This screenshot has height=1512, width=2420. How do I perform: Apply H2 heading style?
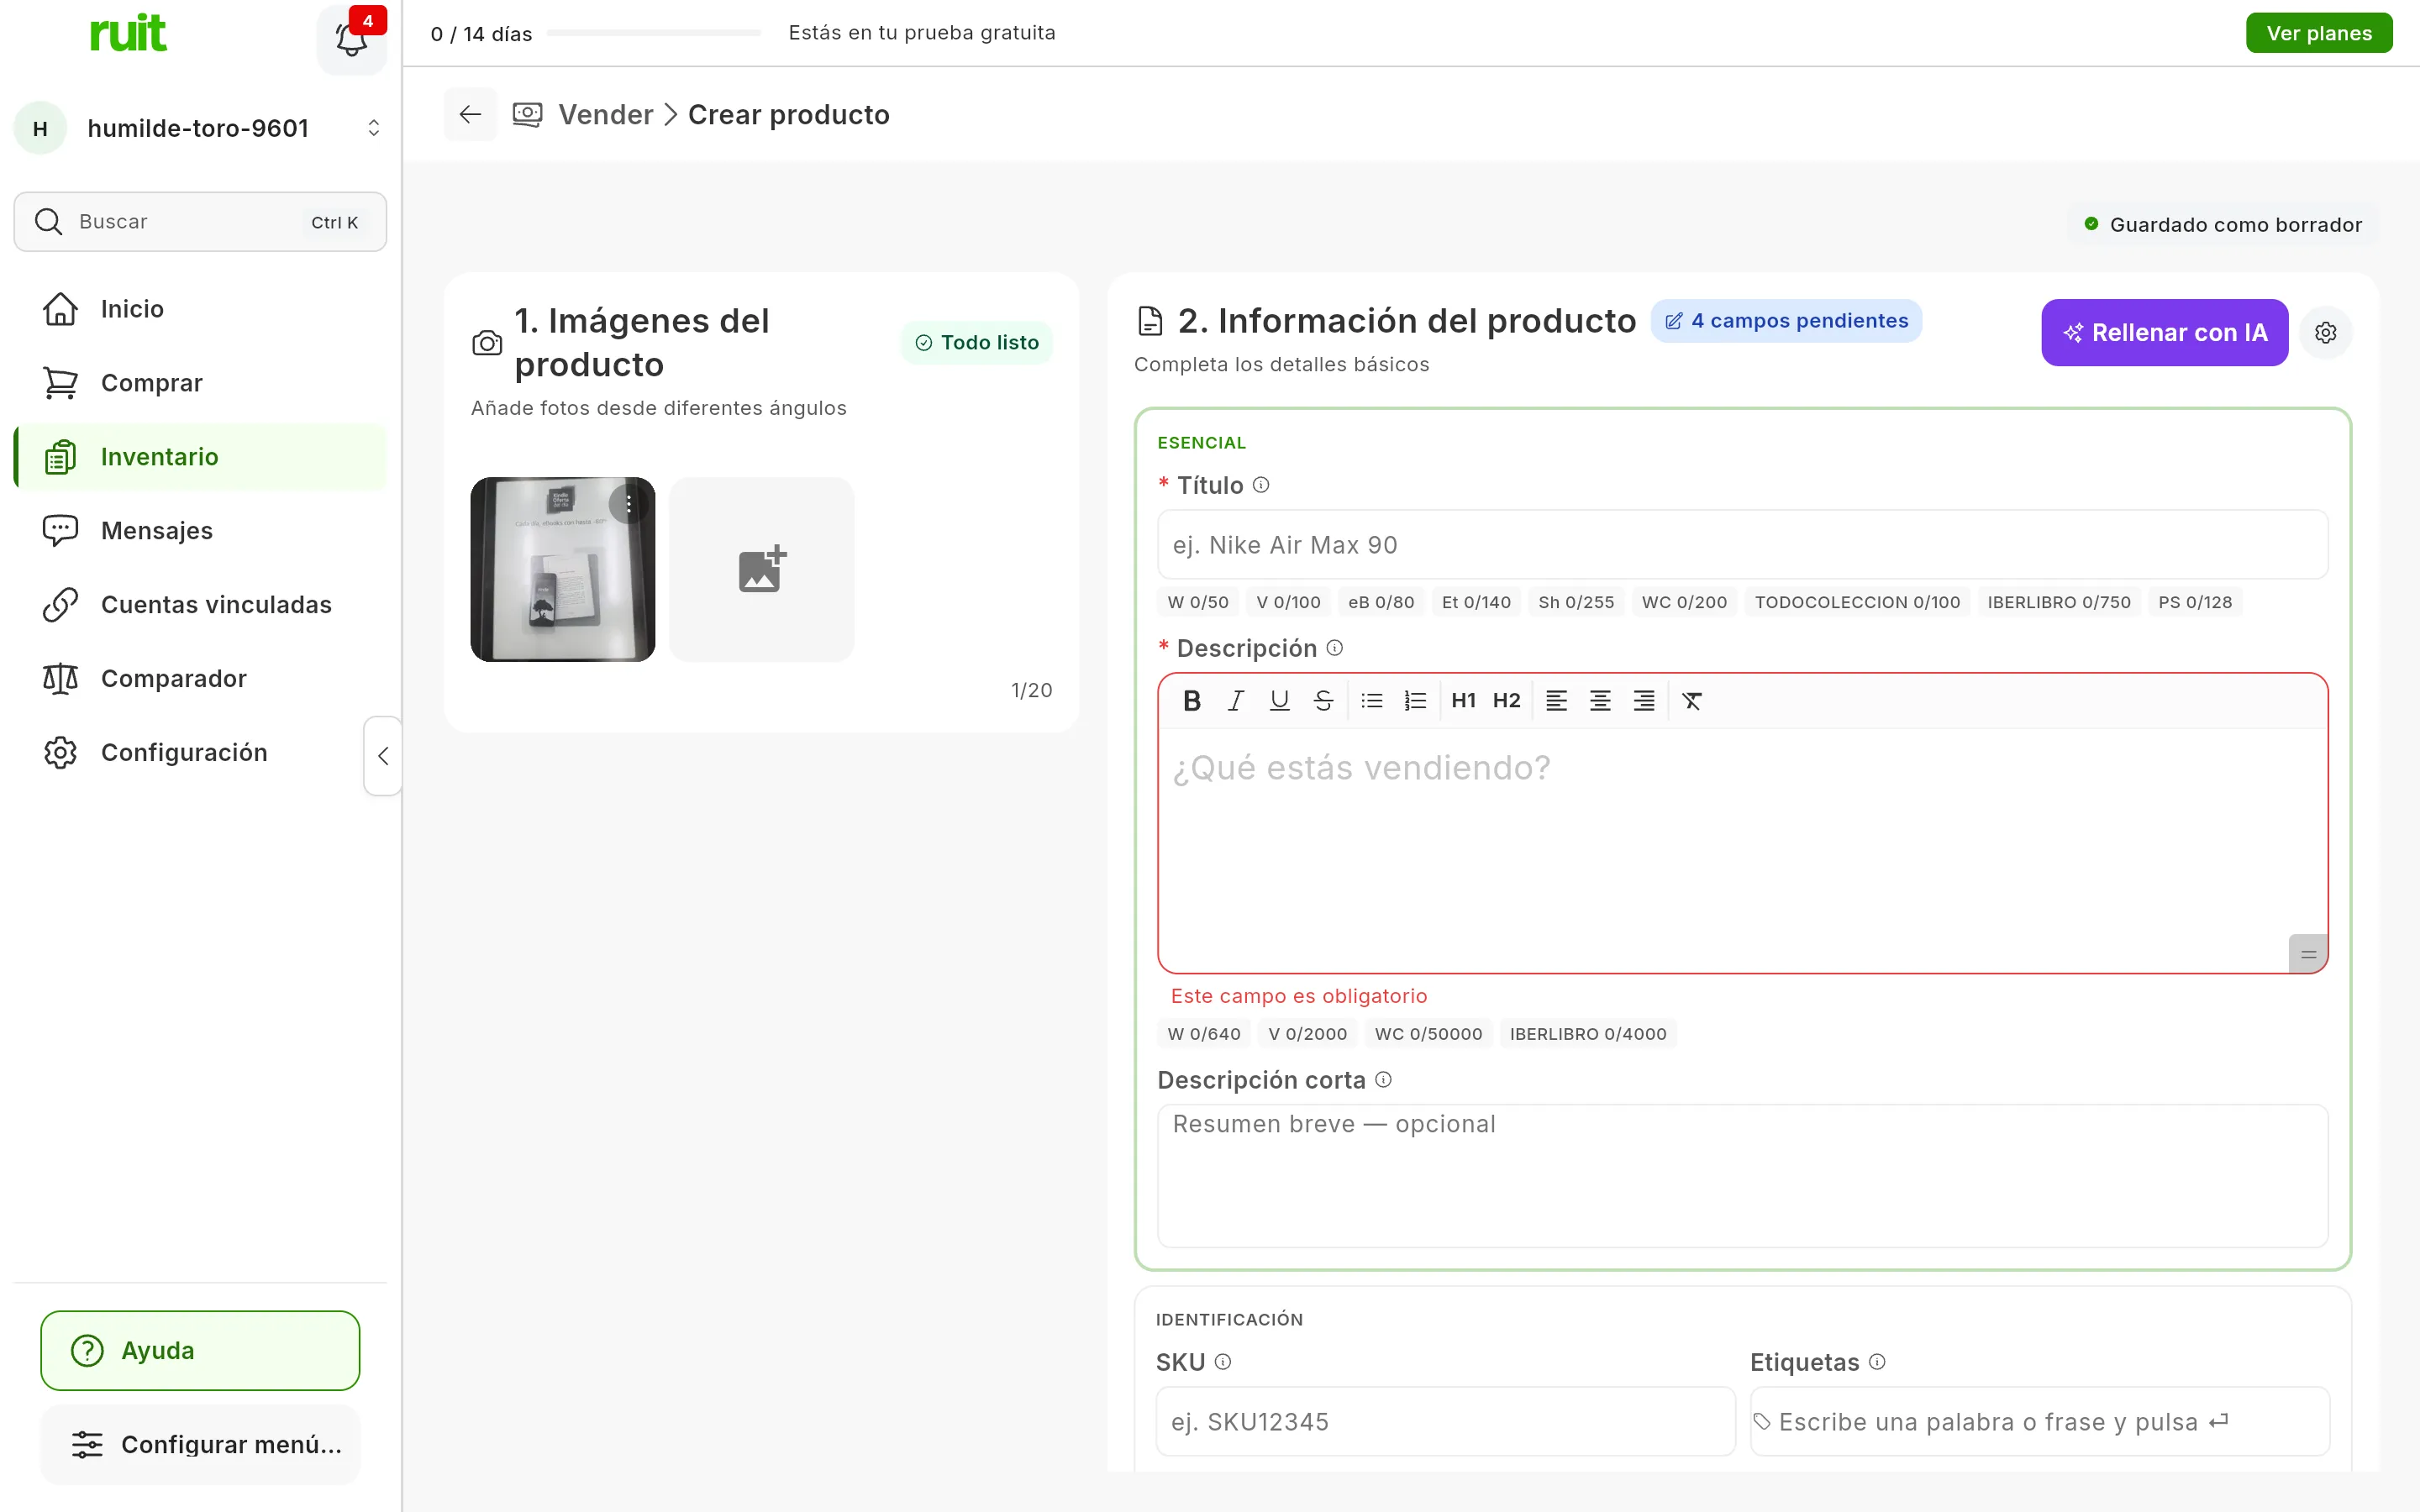pyautogui.click(x=1506, y=701)
